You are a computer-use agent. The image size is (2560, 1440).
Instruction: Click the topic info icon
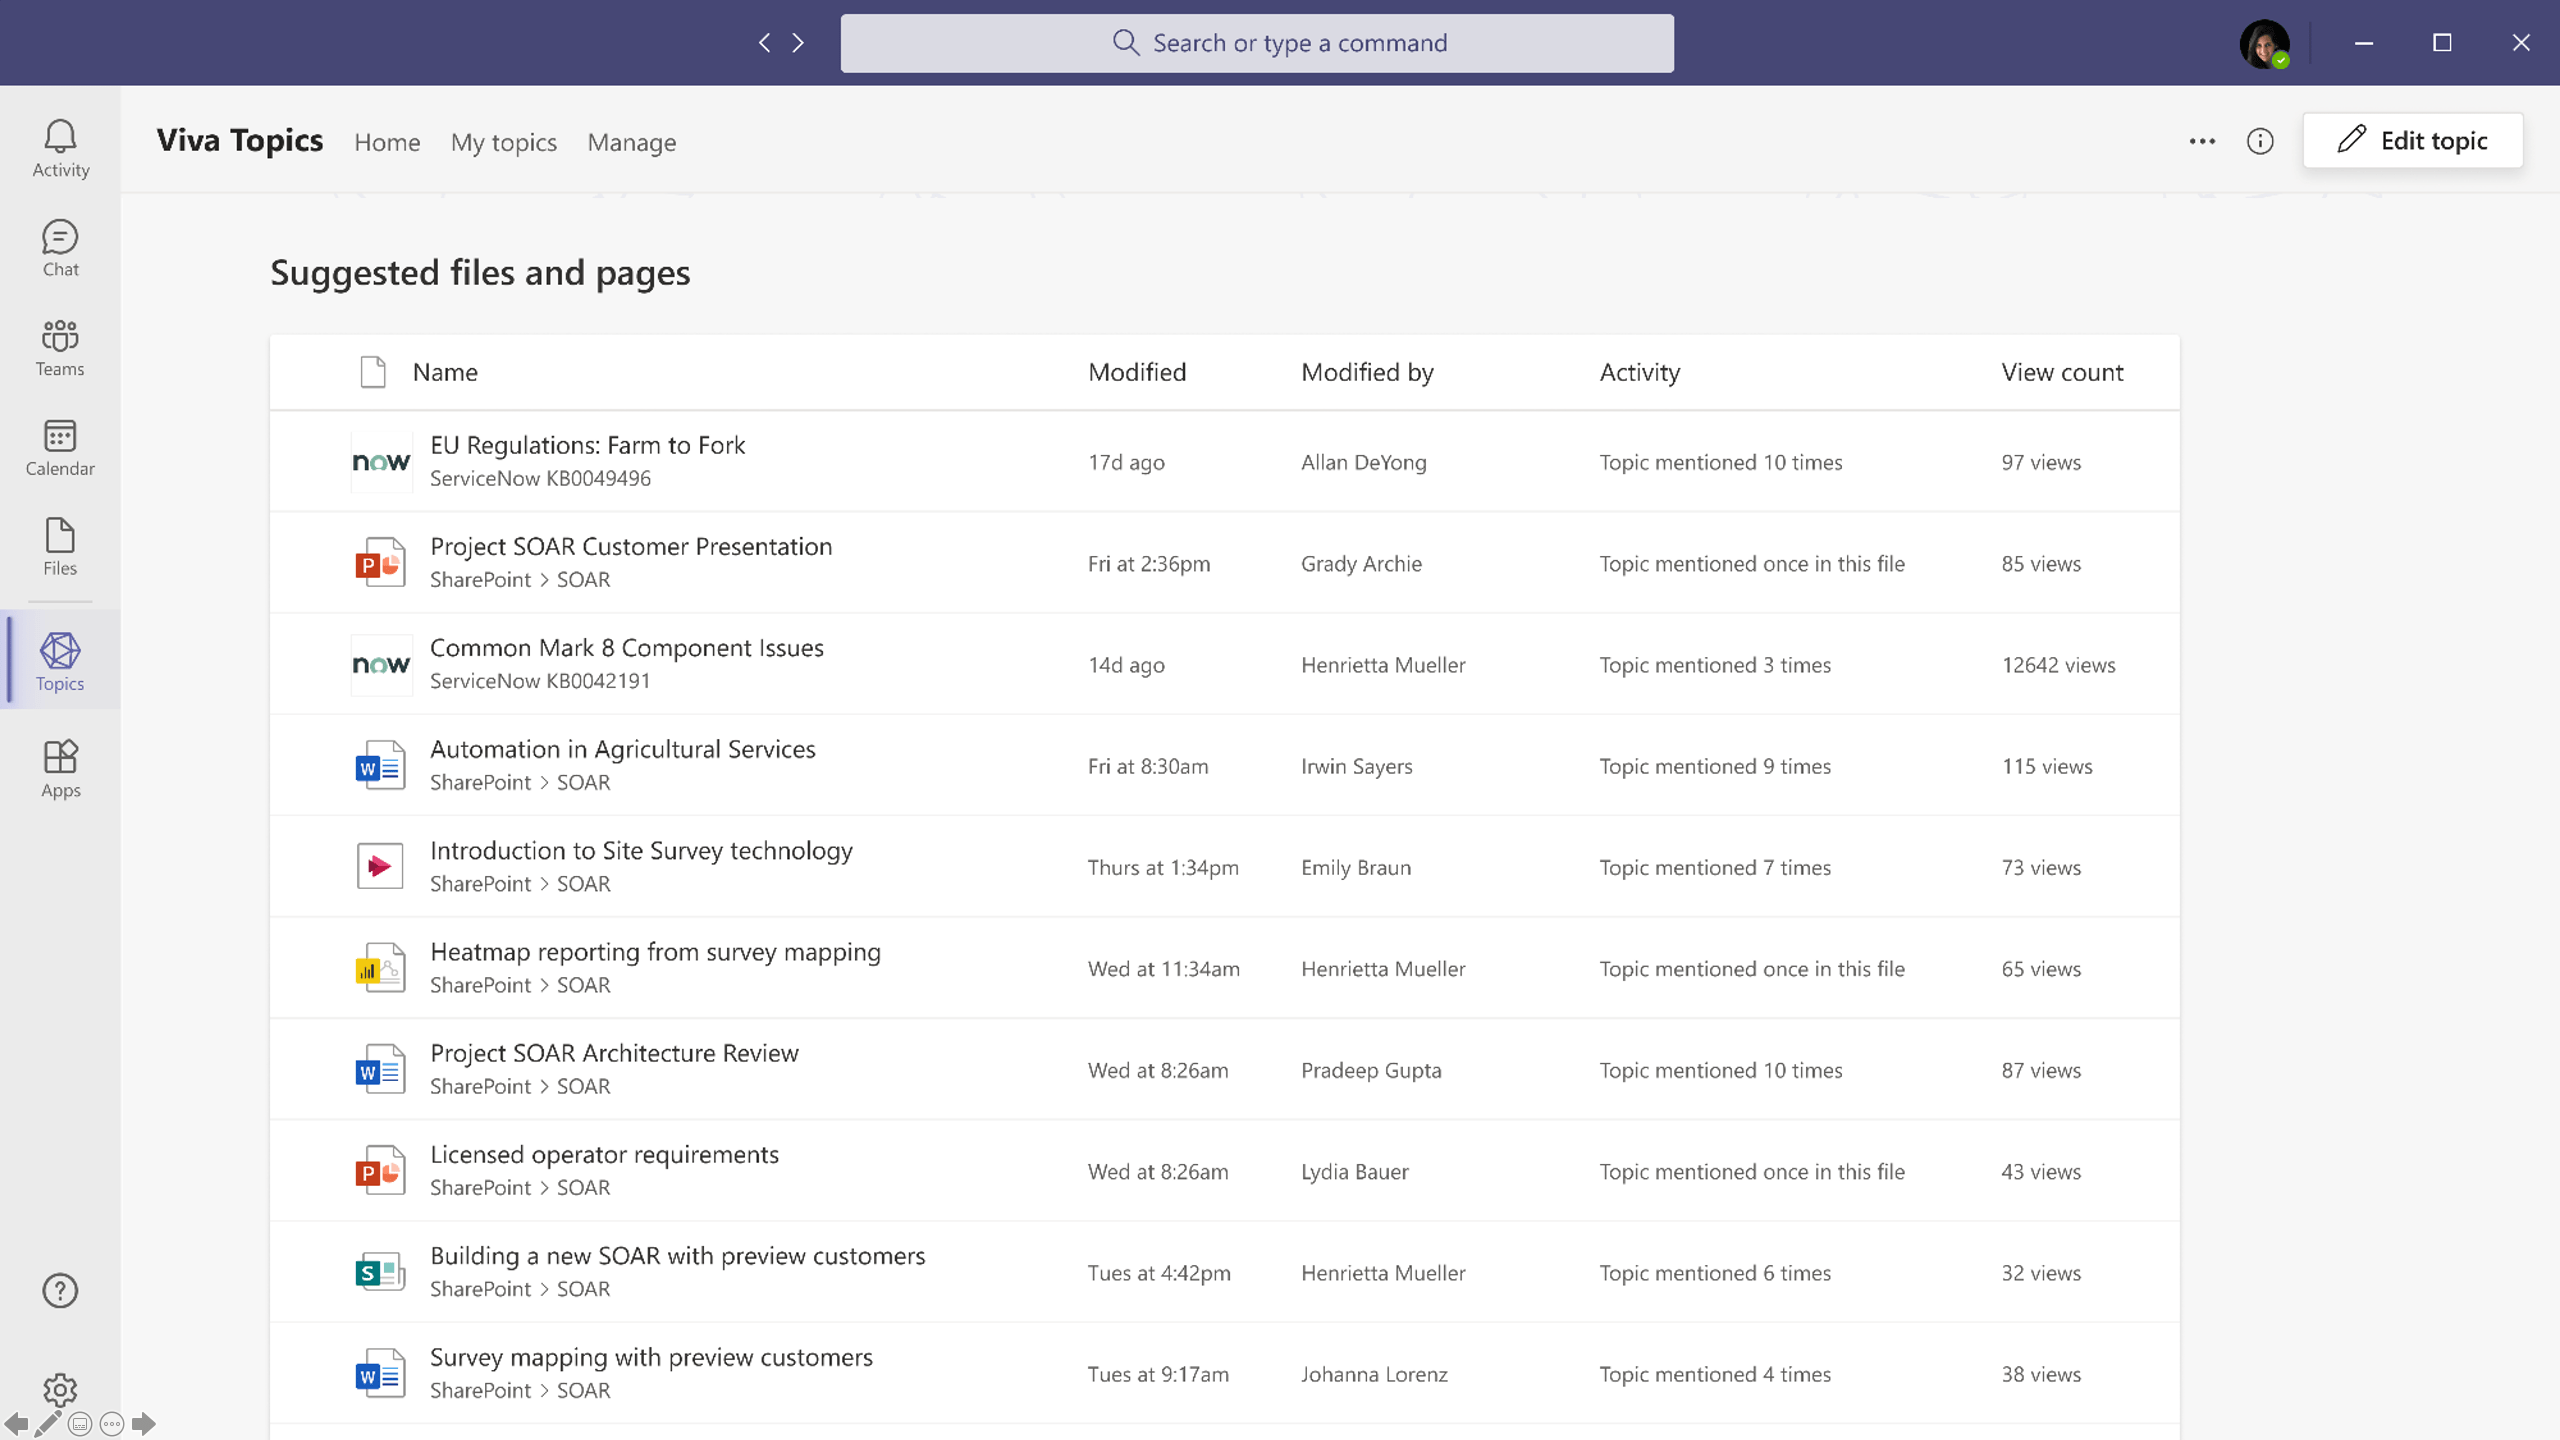tap(2260, 141)
